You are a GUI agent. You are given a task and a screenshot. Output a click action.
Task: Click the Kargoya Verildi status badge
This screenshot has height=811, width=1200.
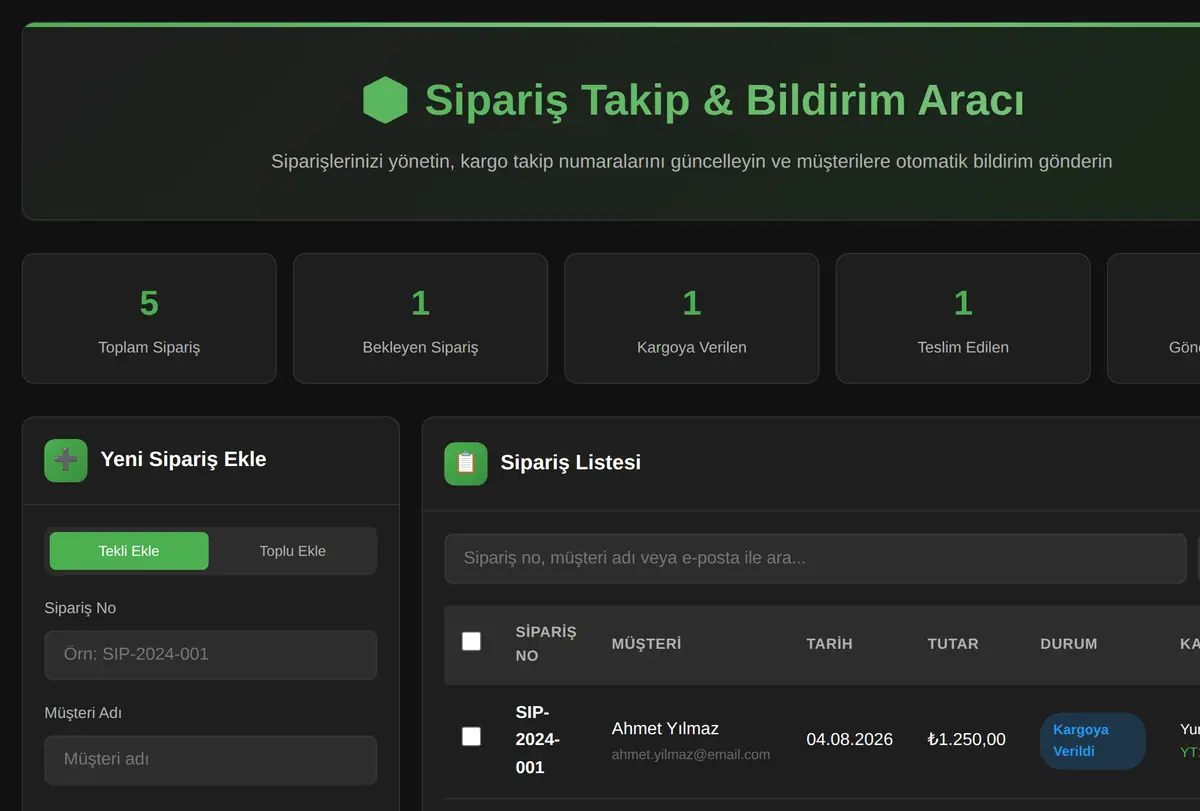pos(1093,741)
